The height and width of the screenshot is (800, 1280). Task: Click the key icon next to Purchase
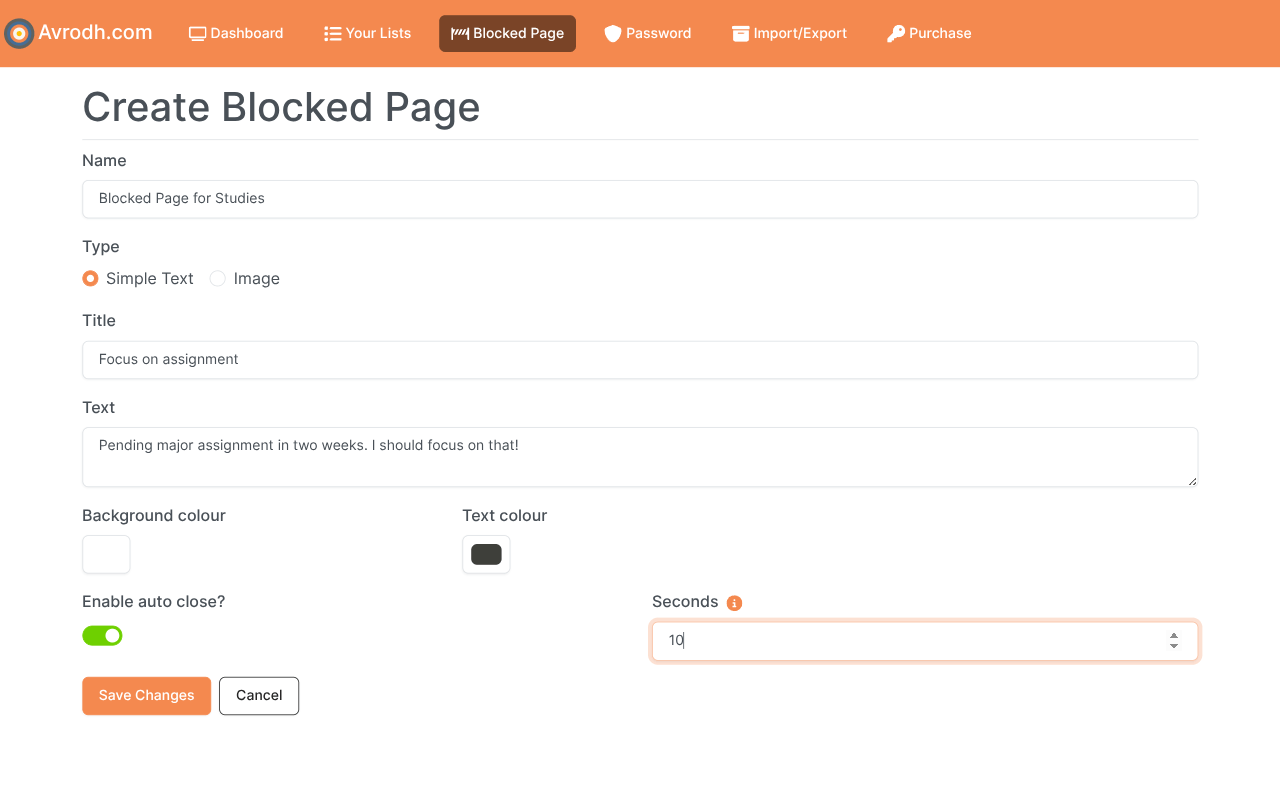point(895,33)
